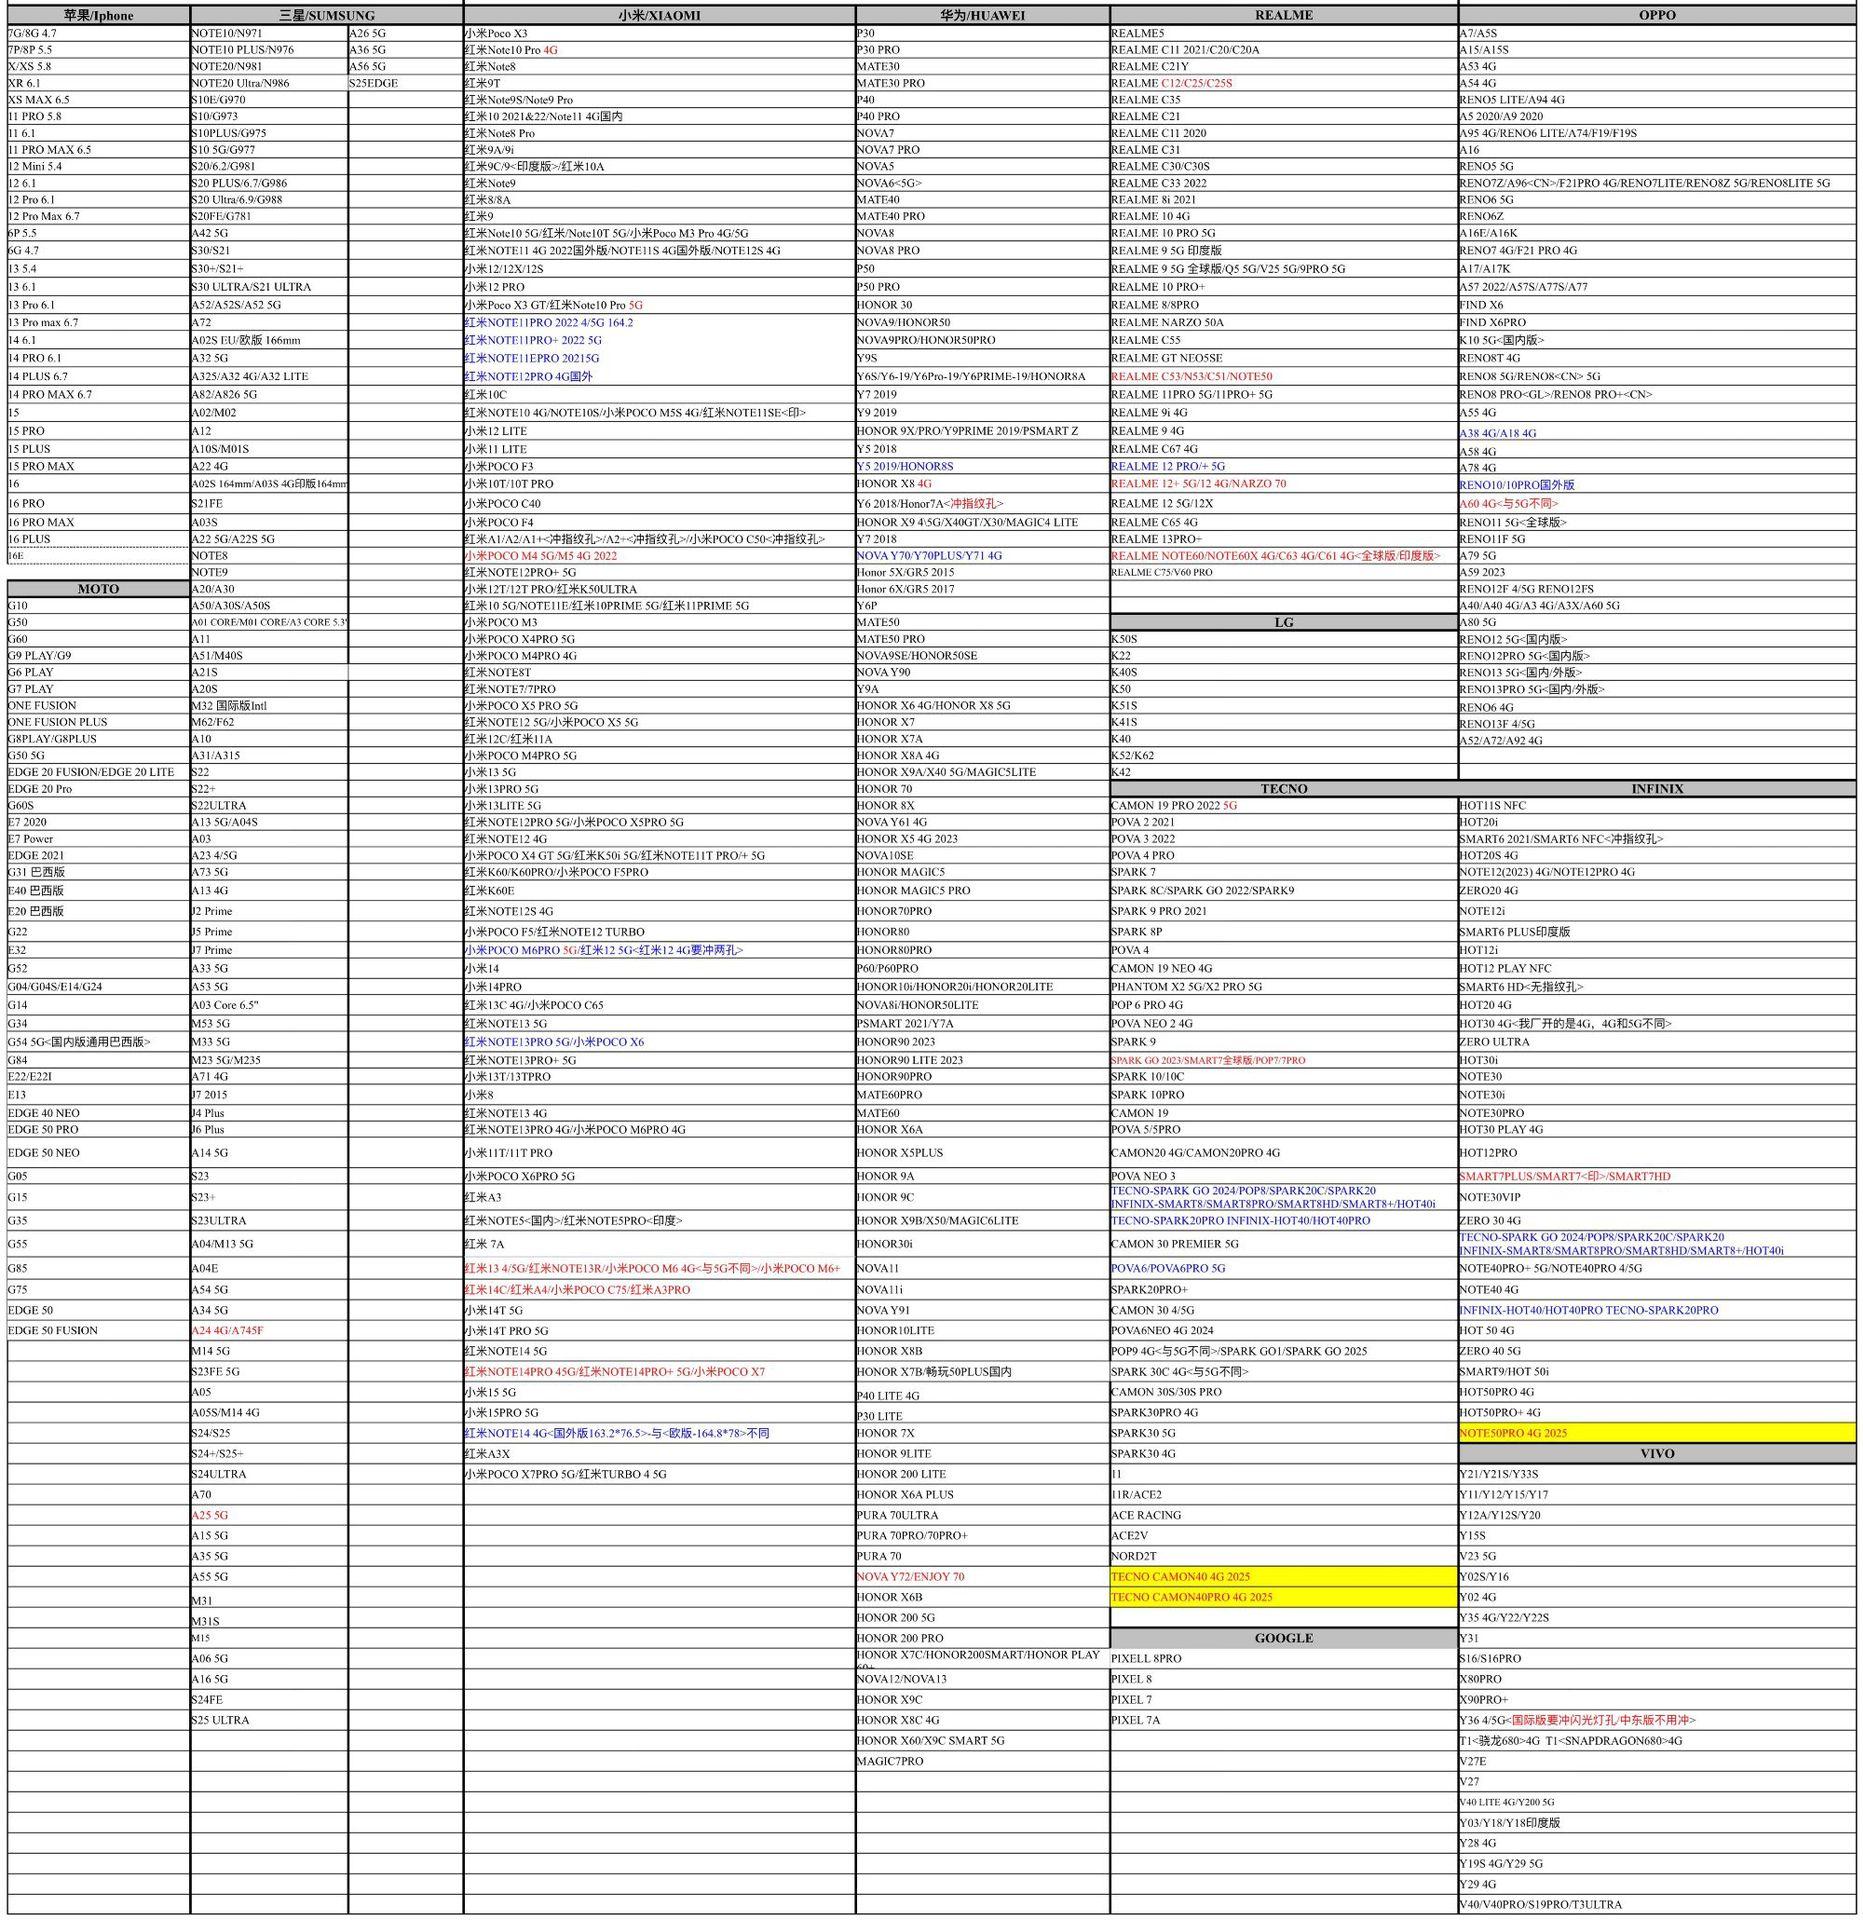Click the '红米9T' cell
Screen dimensions: 1863x1920
pyautogui.click(x=659, y=83)
